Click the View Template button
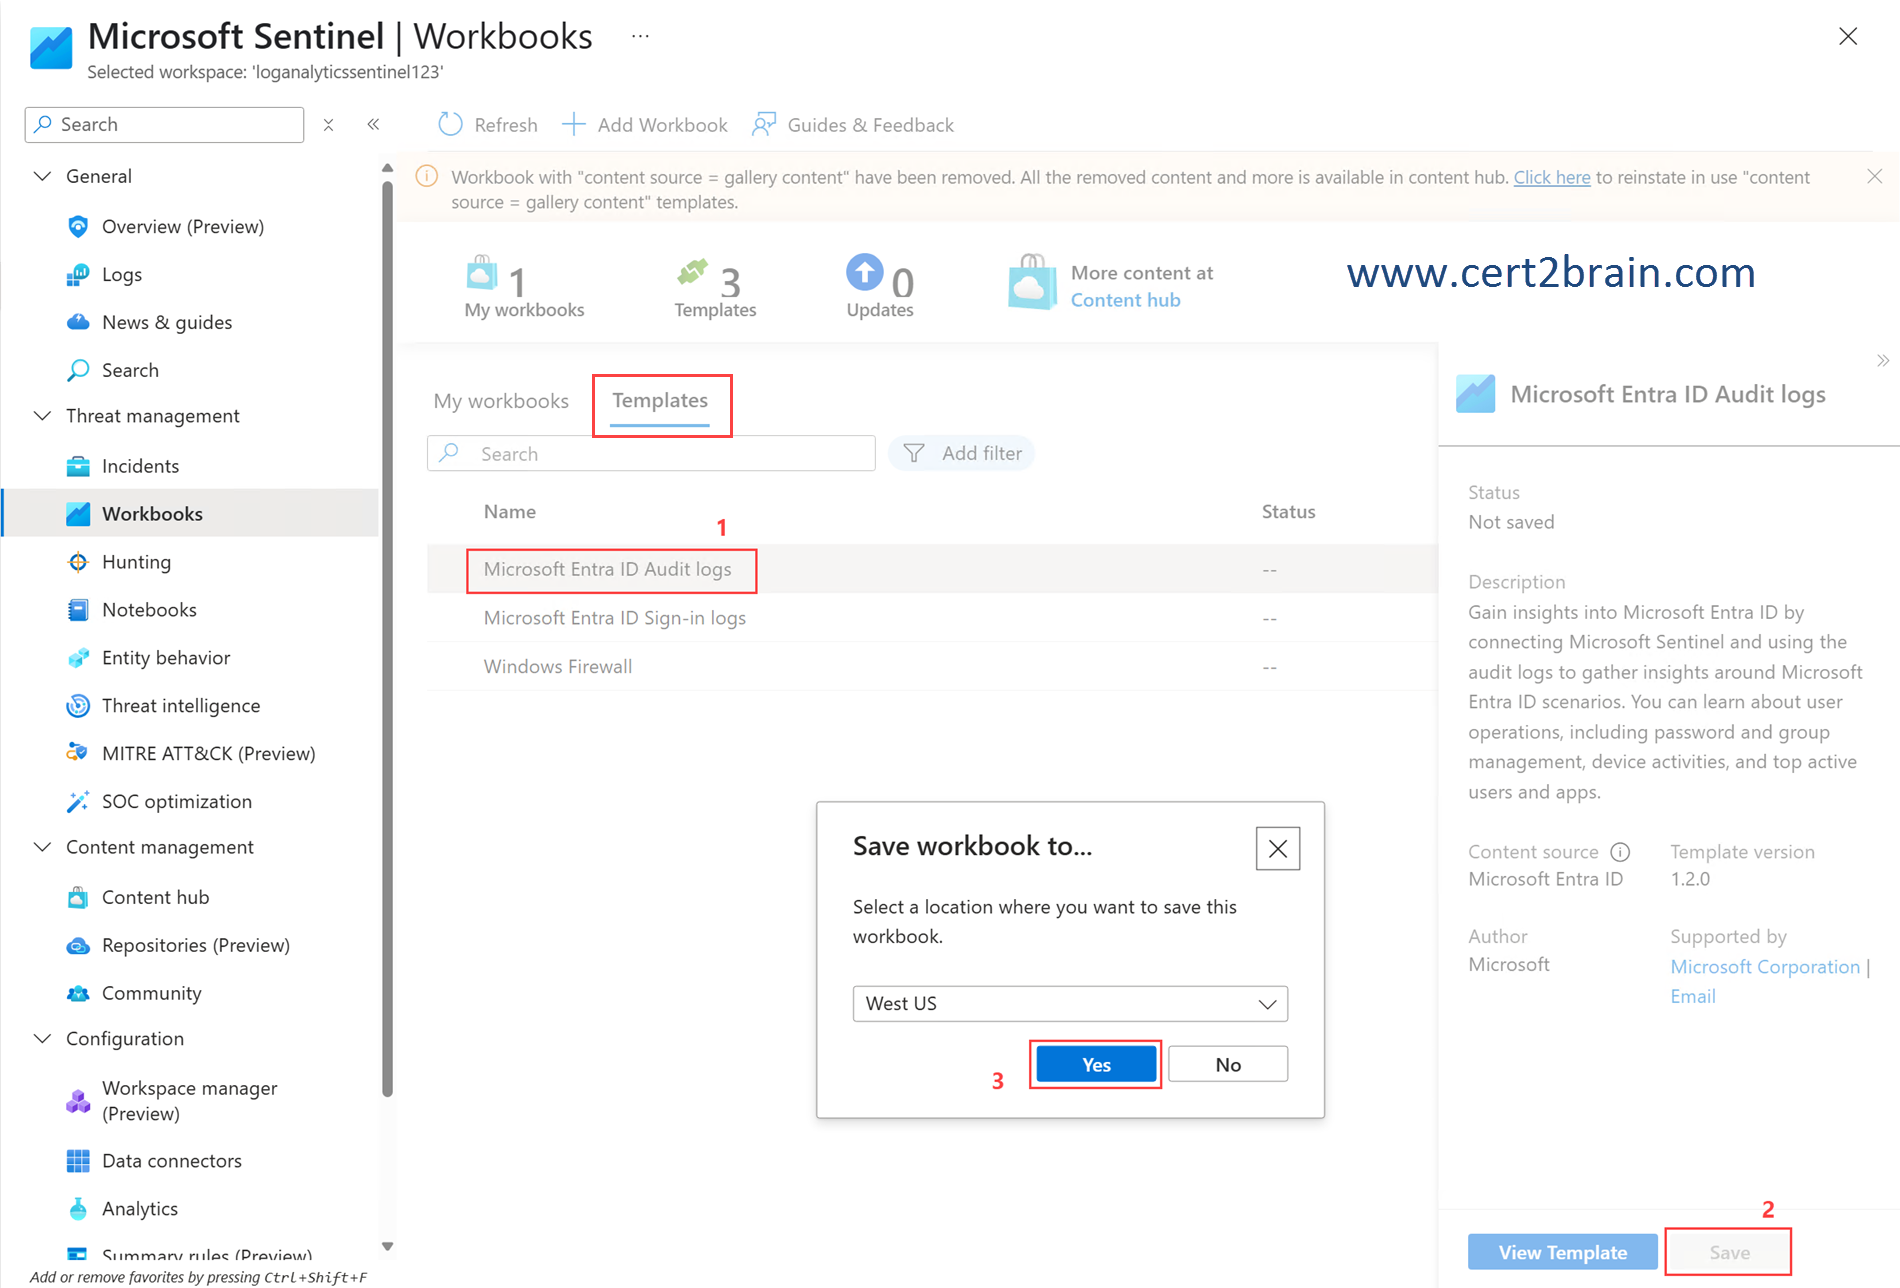Viewport: 1900px width, 1288px height. pos(1562,1252)
